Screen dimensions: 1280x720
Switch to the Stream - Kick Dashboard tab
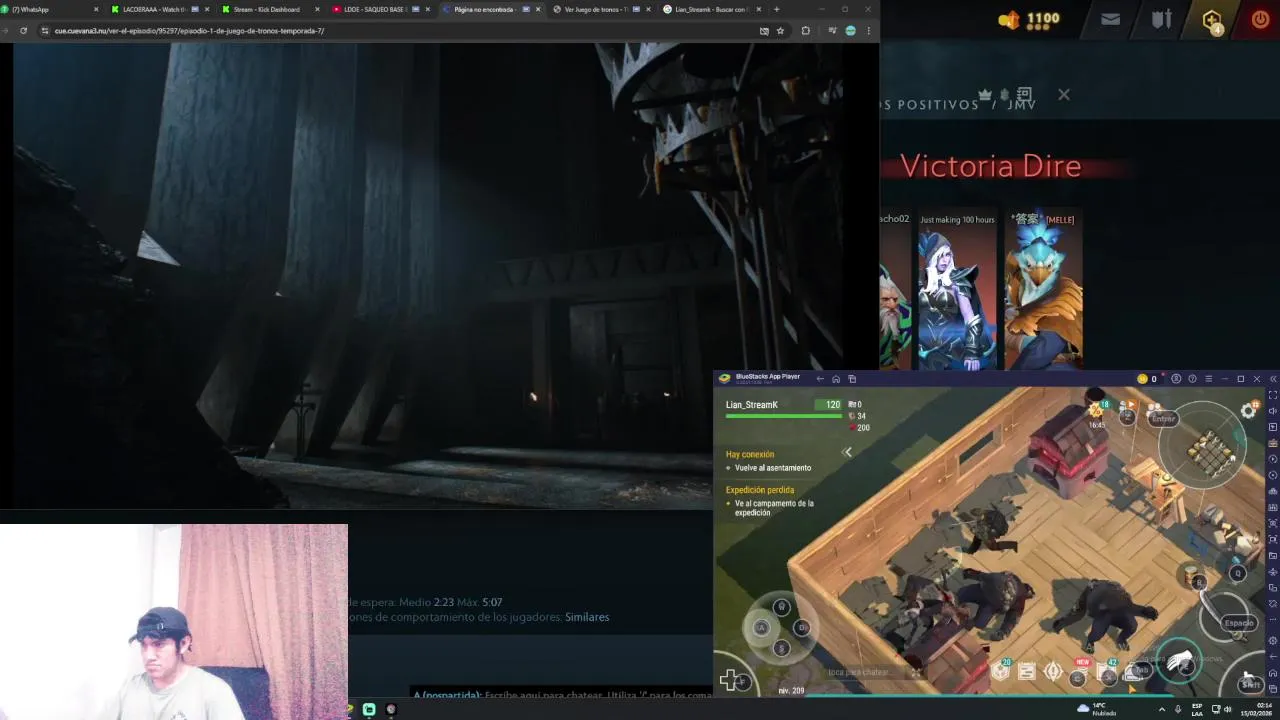270,9
